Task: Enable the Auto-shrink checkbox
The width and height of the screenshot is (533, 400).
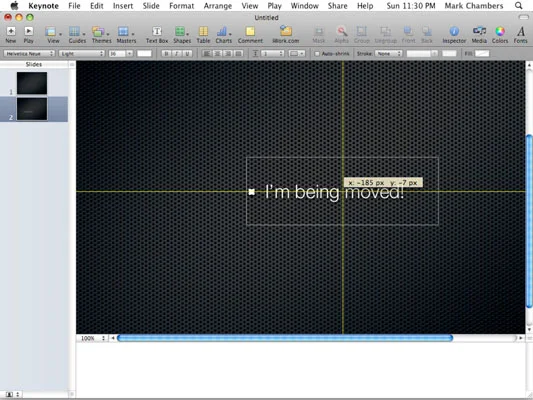Action: (317, 54)
